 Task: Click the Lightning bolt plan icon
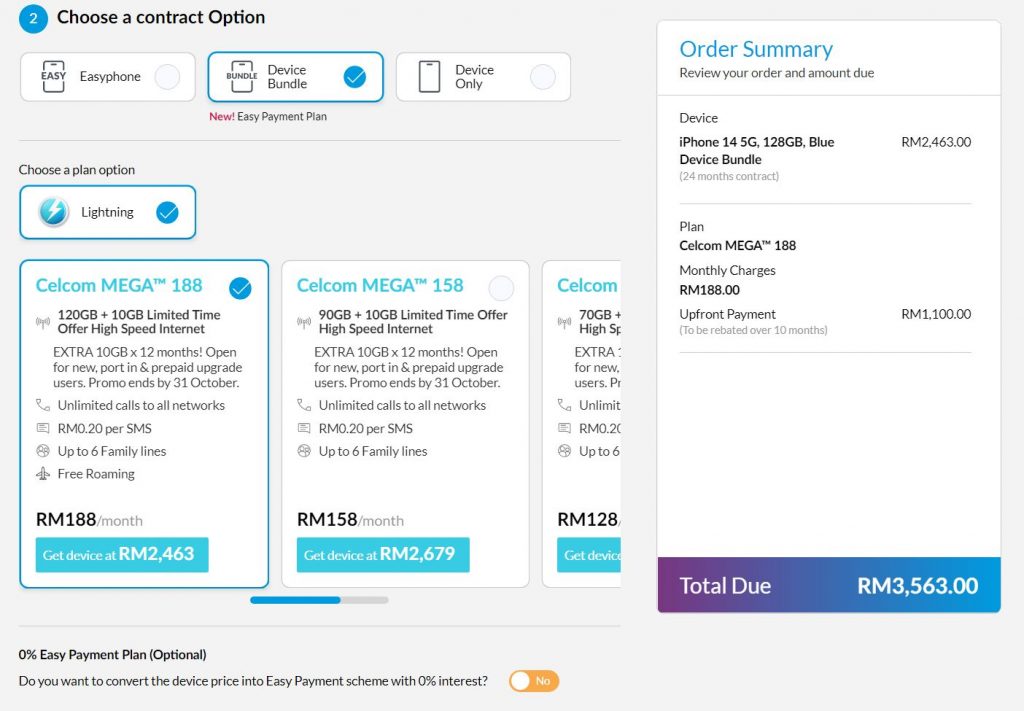click(54, 212)
